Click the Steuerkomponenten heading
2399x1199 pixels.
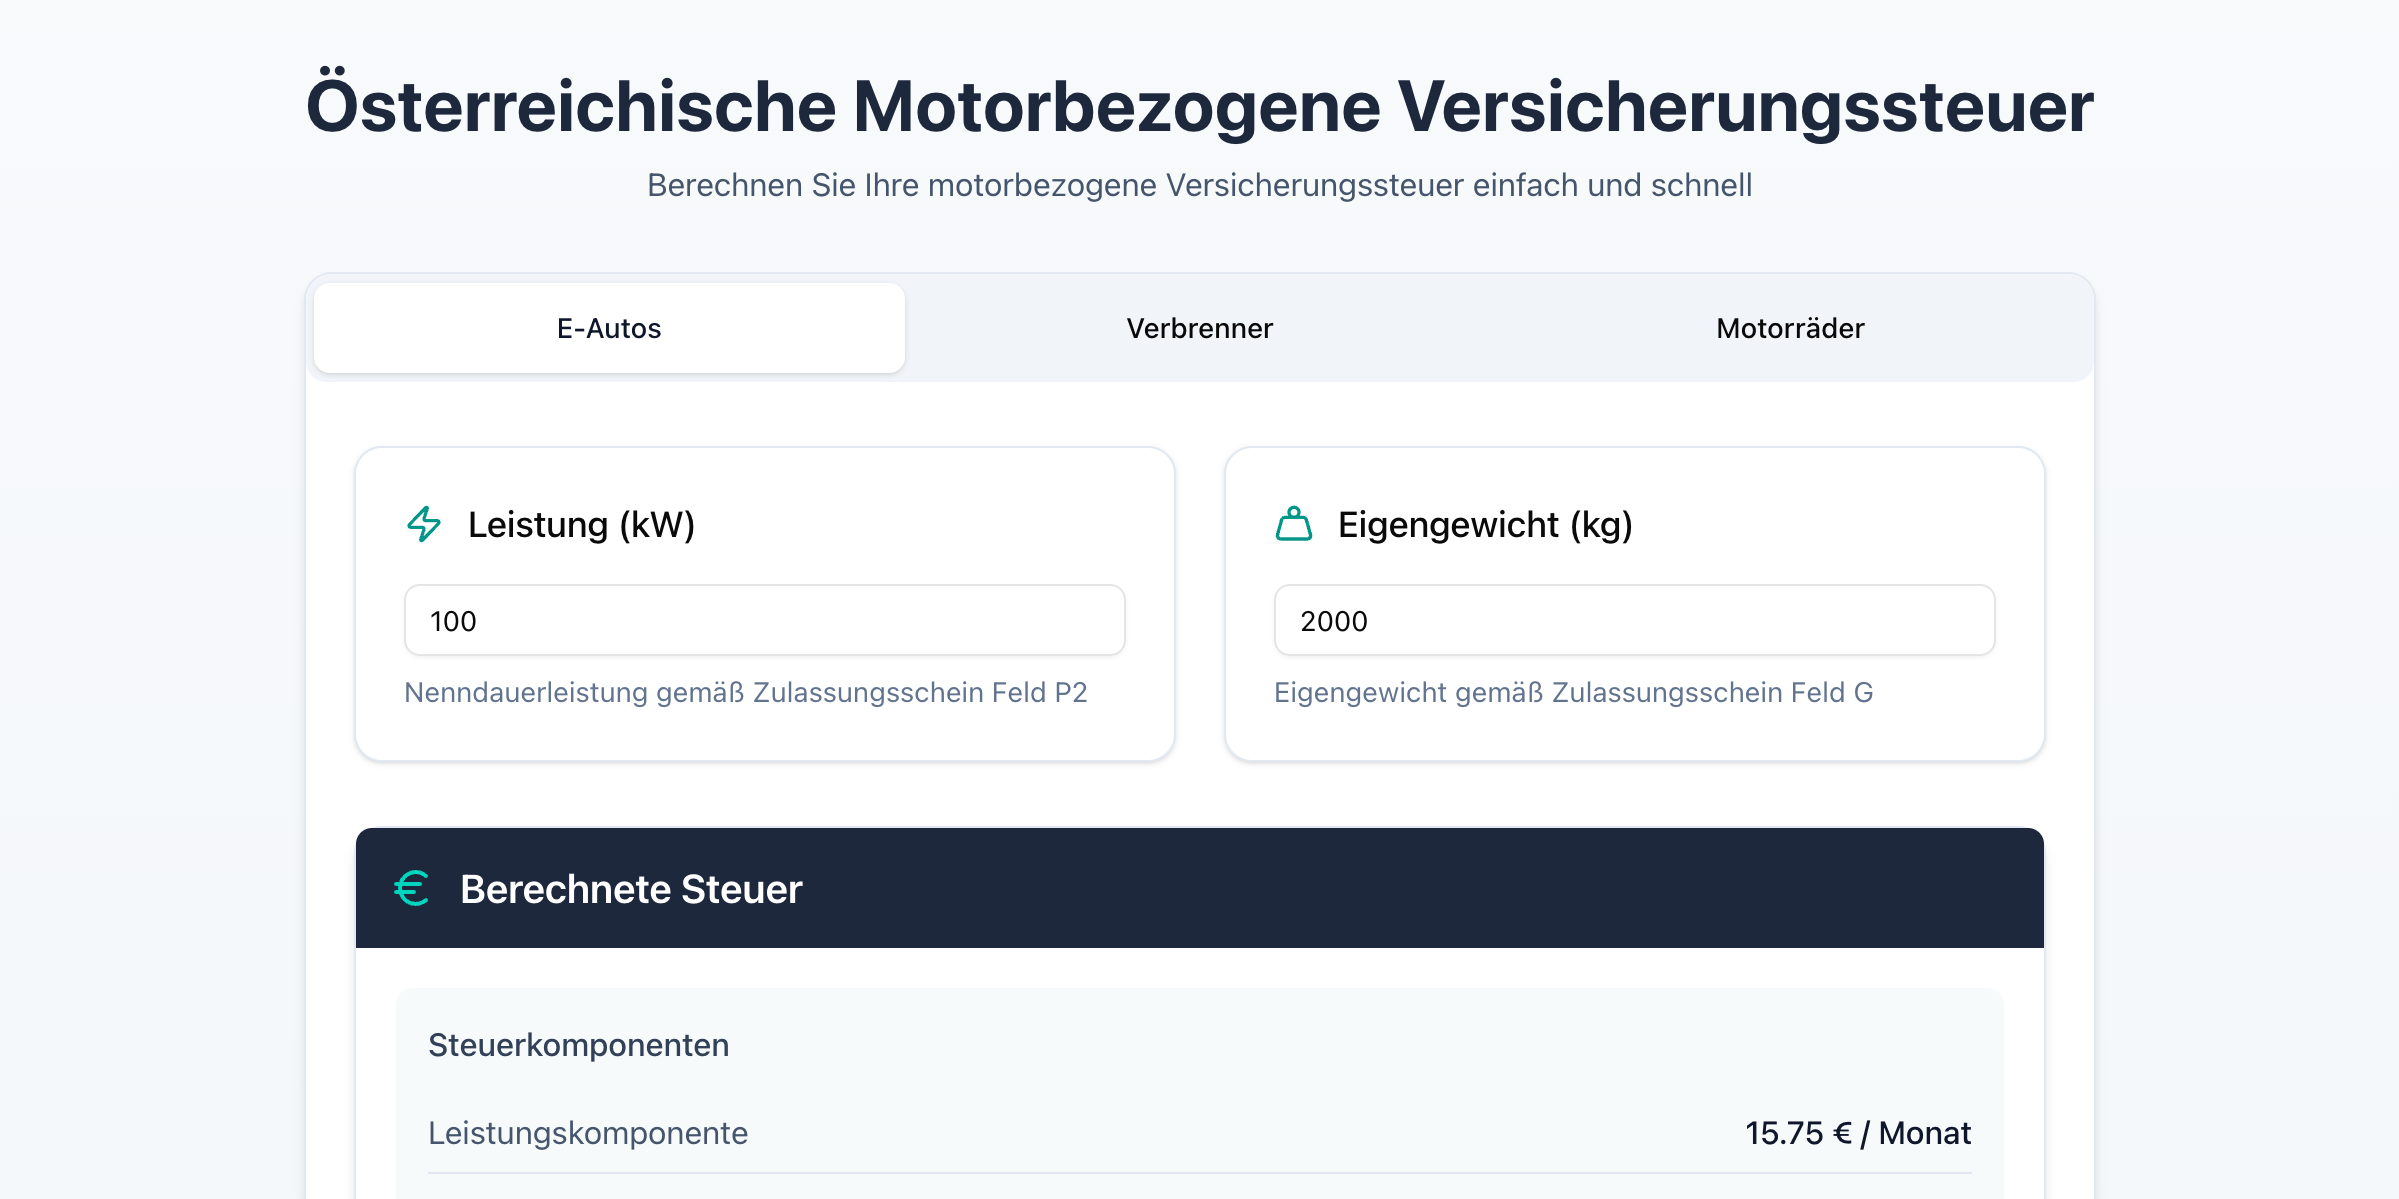(x=578, y=1045)
